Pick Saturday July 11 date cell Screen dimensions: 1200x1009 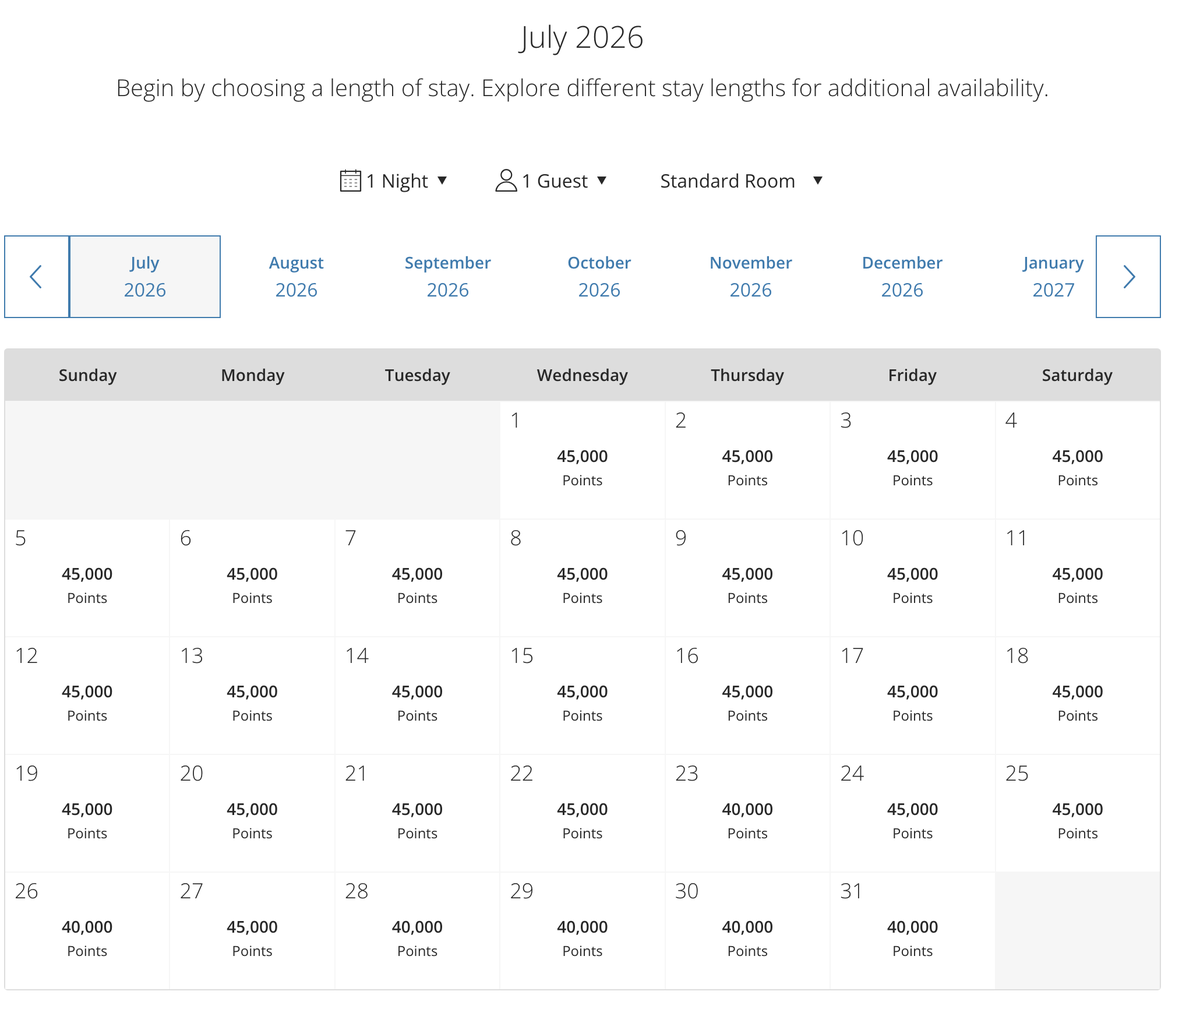[1077, 577]
